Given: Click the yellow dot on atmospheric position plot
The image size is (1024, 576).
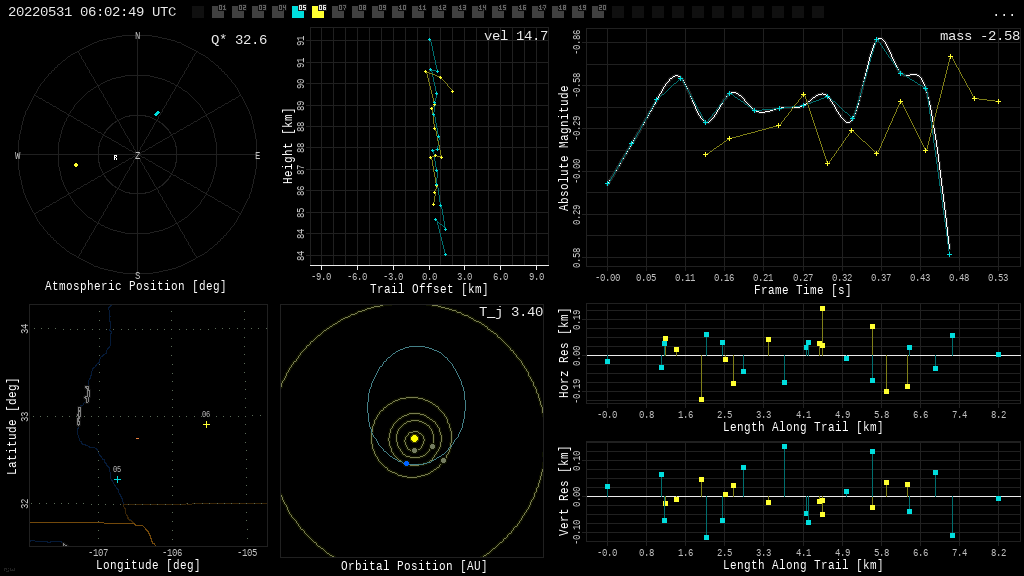Looking at the screenshot, I should (x=76, y=165).
